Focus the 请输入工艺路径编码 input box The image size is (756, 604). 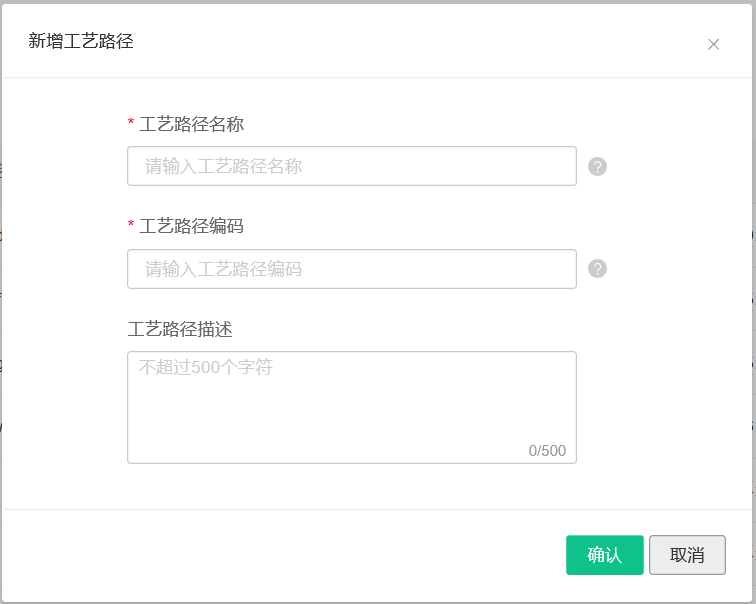click(351, 269)
